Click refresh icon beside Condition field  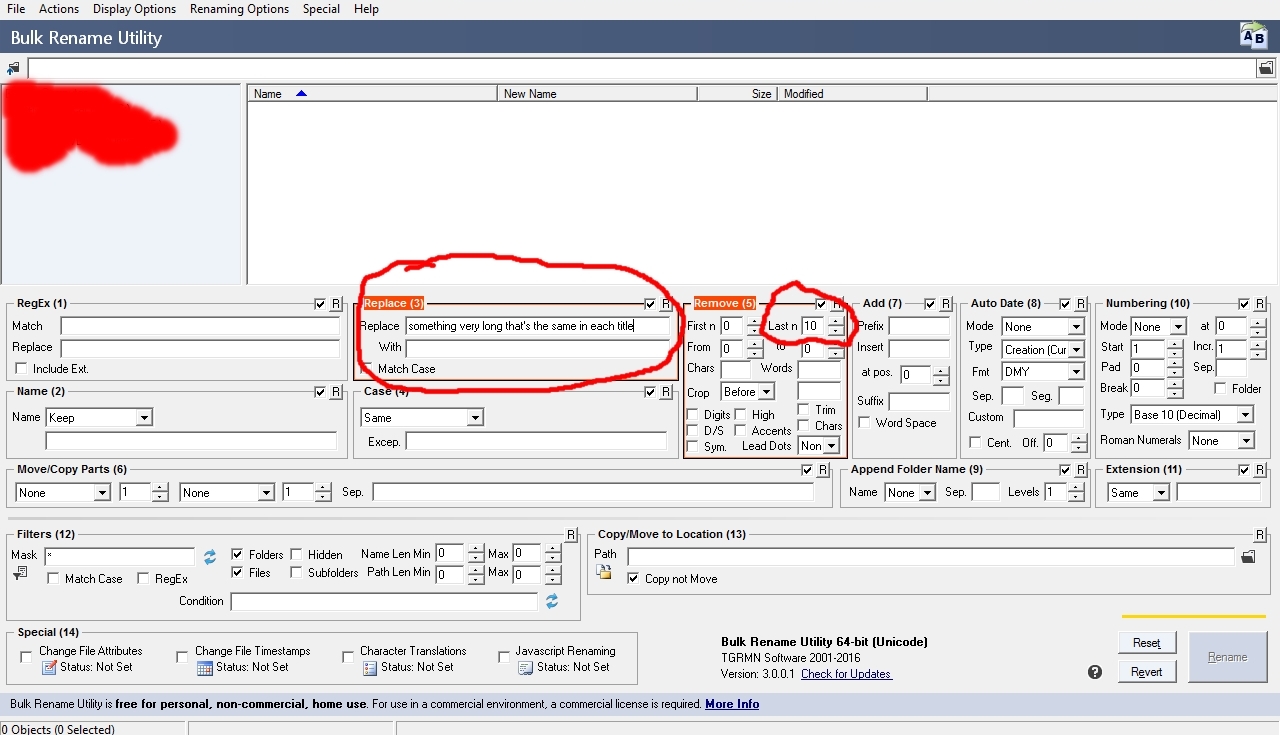[551, 601]
